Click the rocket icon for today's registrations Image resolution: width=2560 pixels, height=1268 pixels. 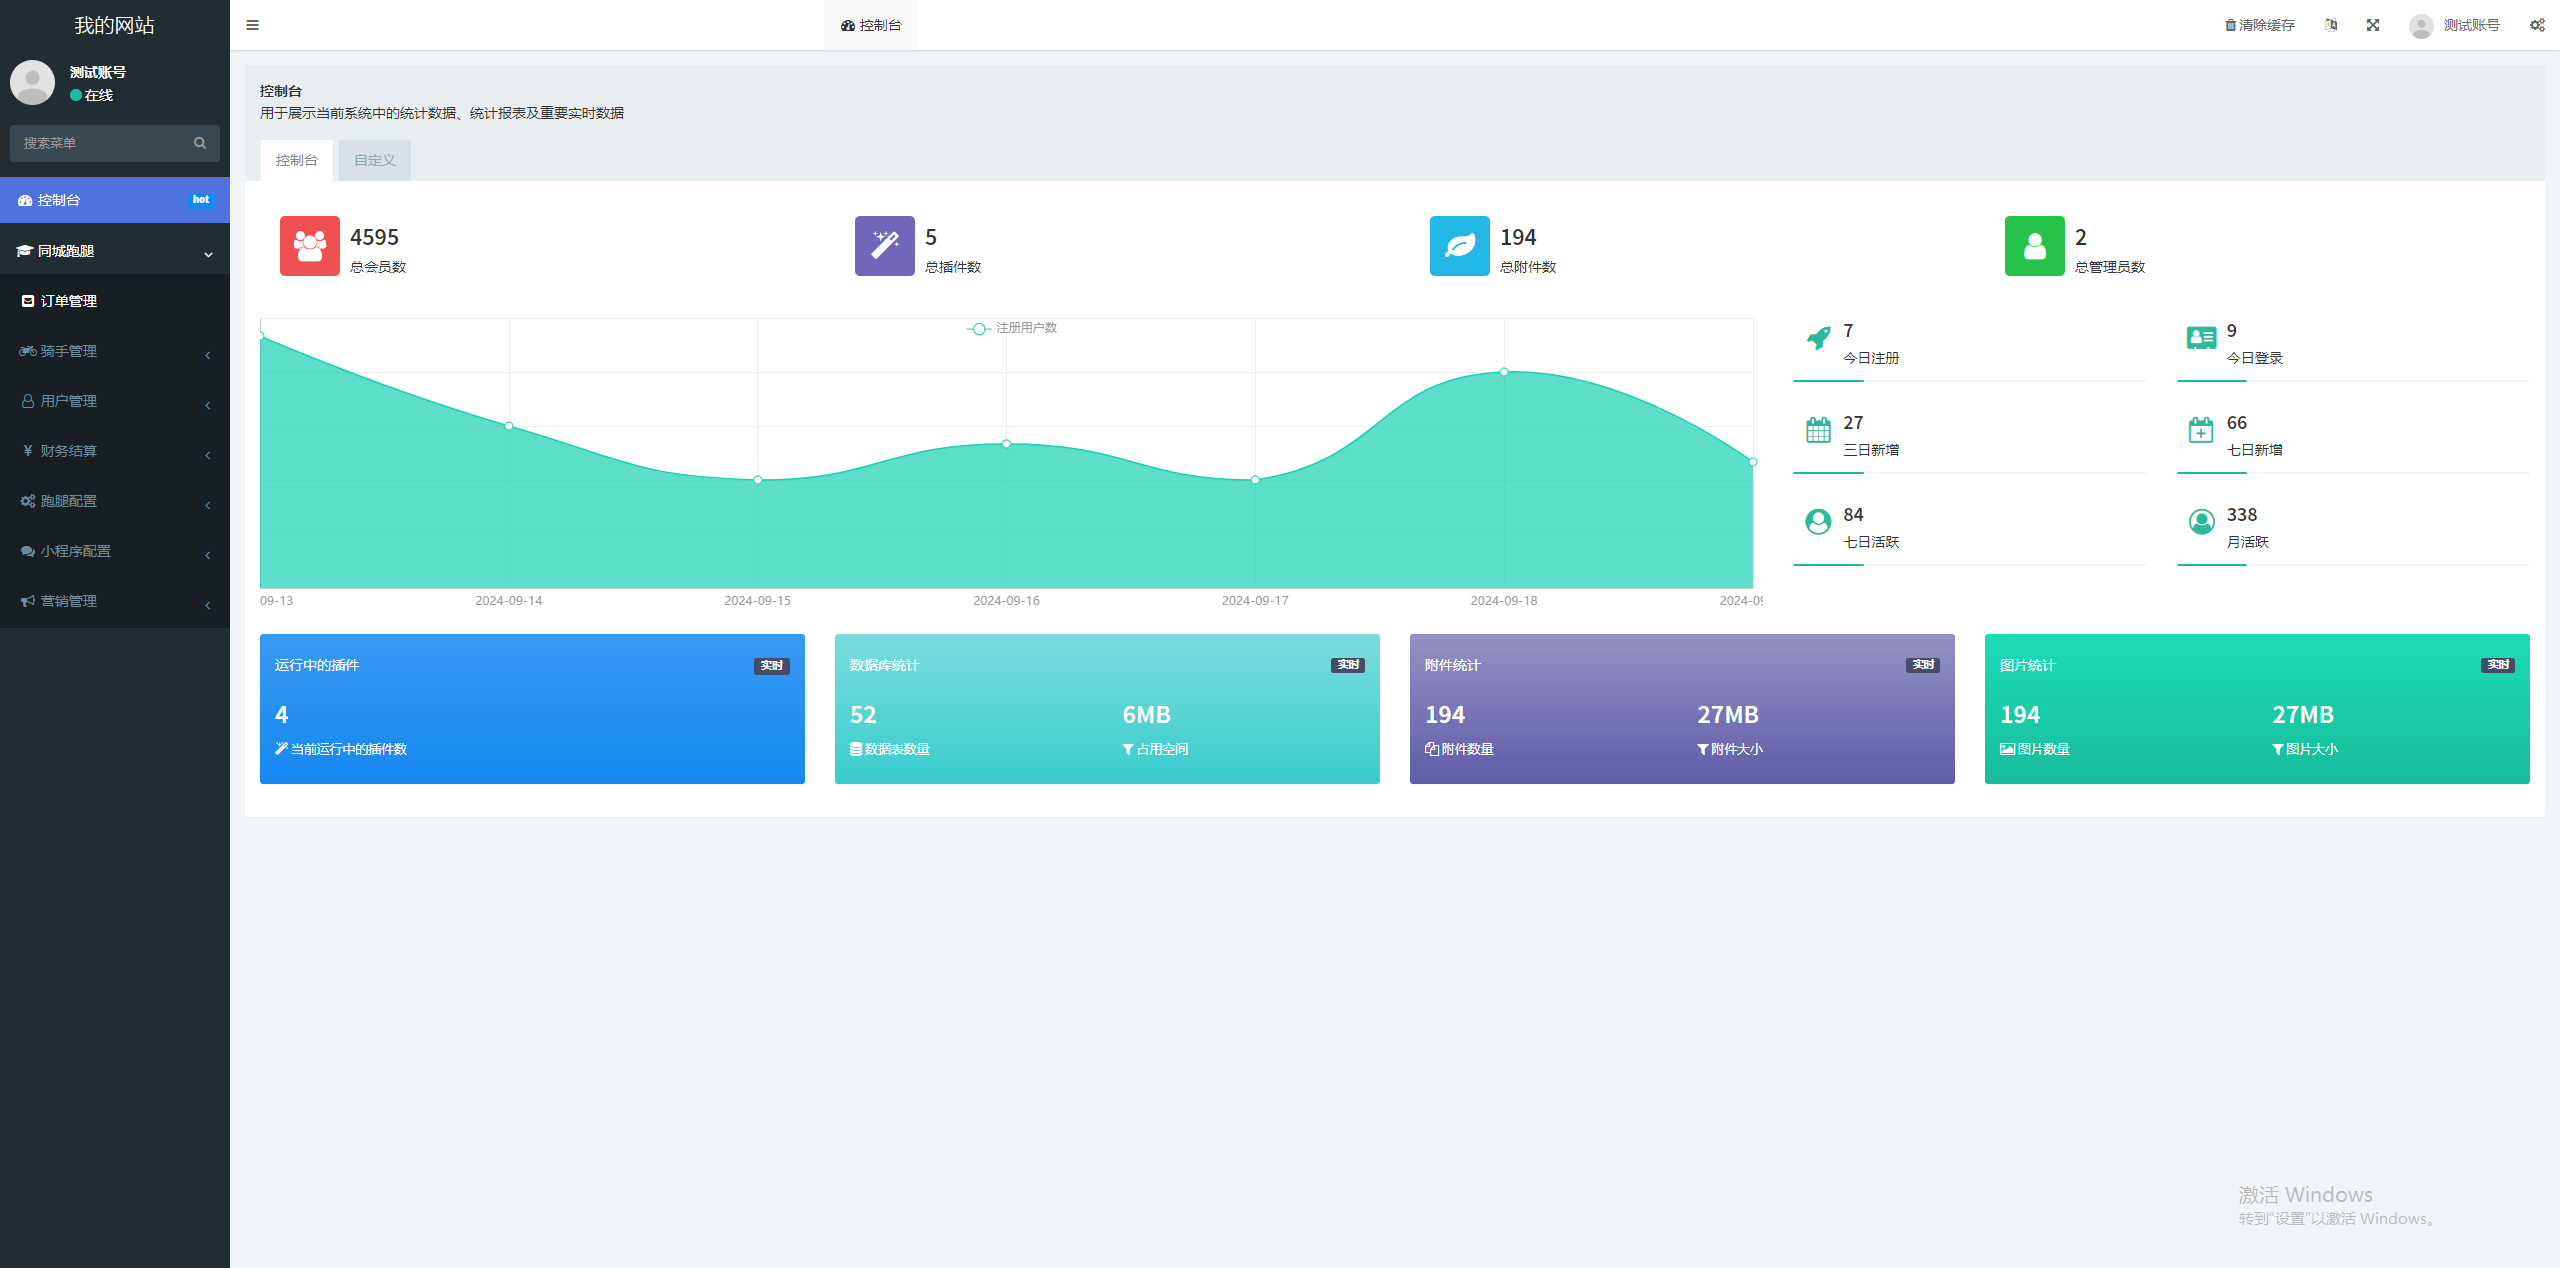point(1818,338)
